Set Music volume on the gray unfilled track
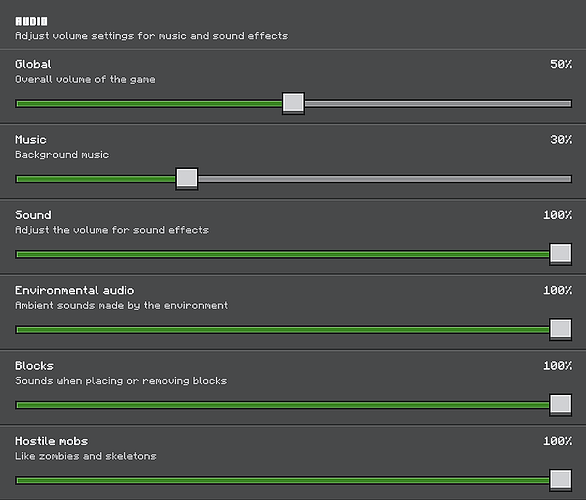 385,179
